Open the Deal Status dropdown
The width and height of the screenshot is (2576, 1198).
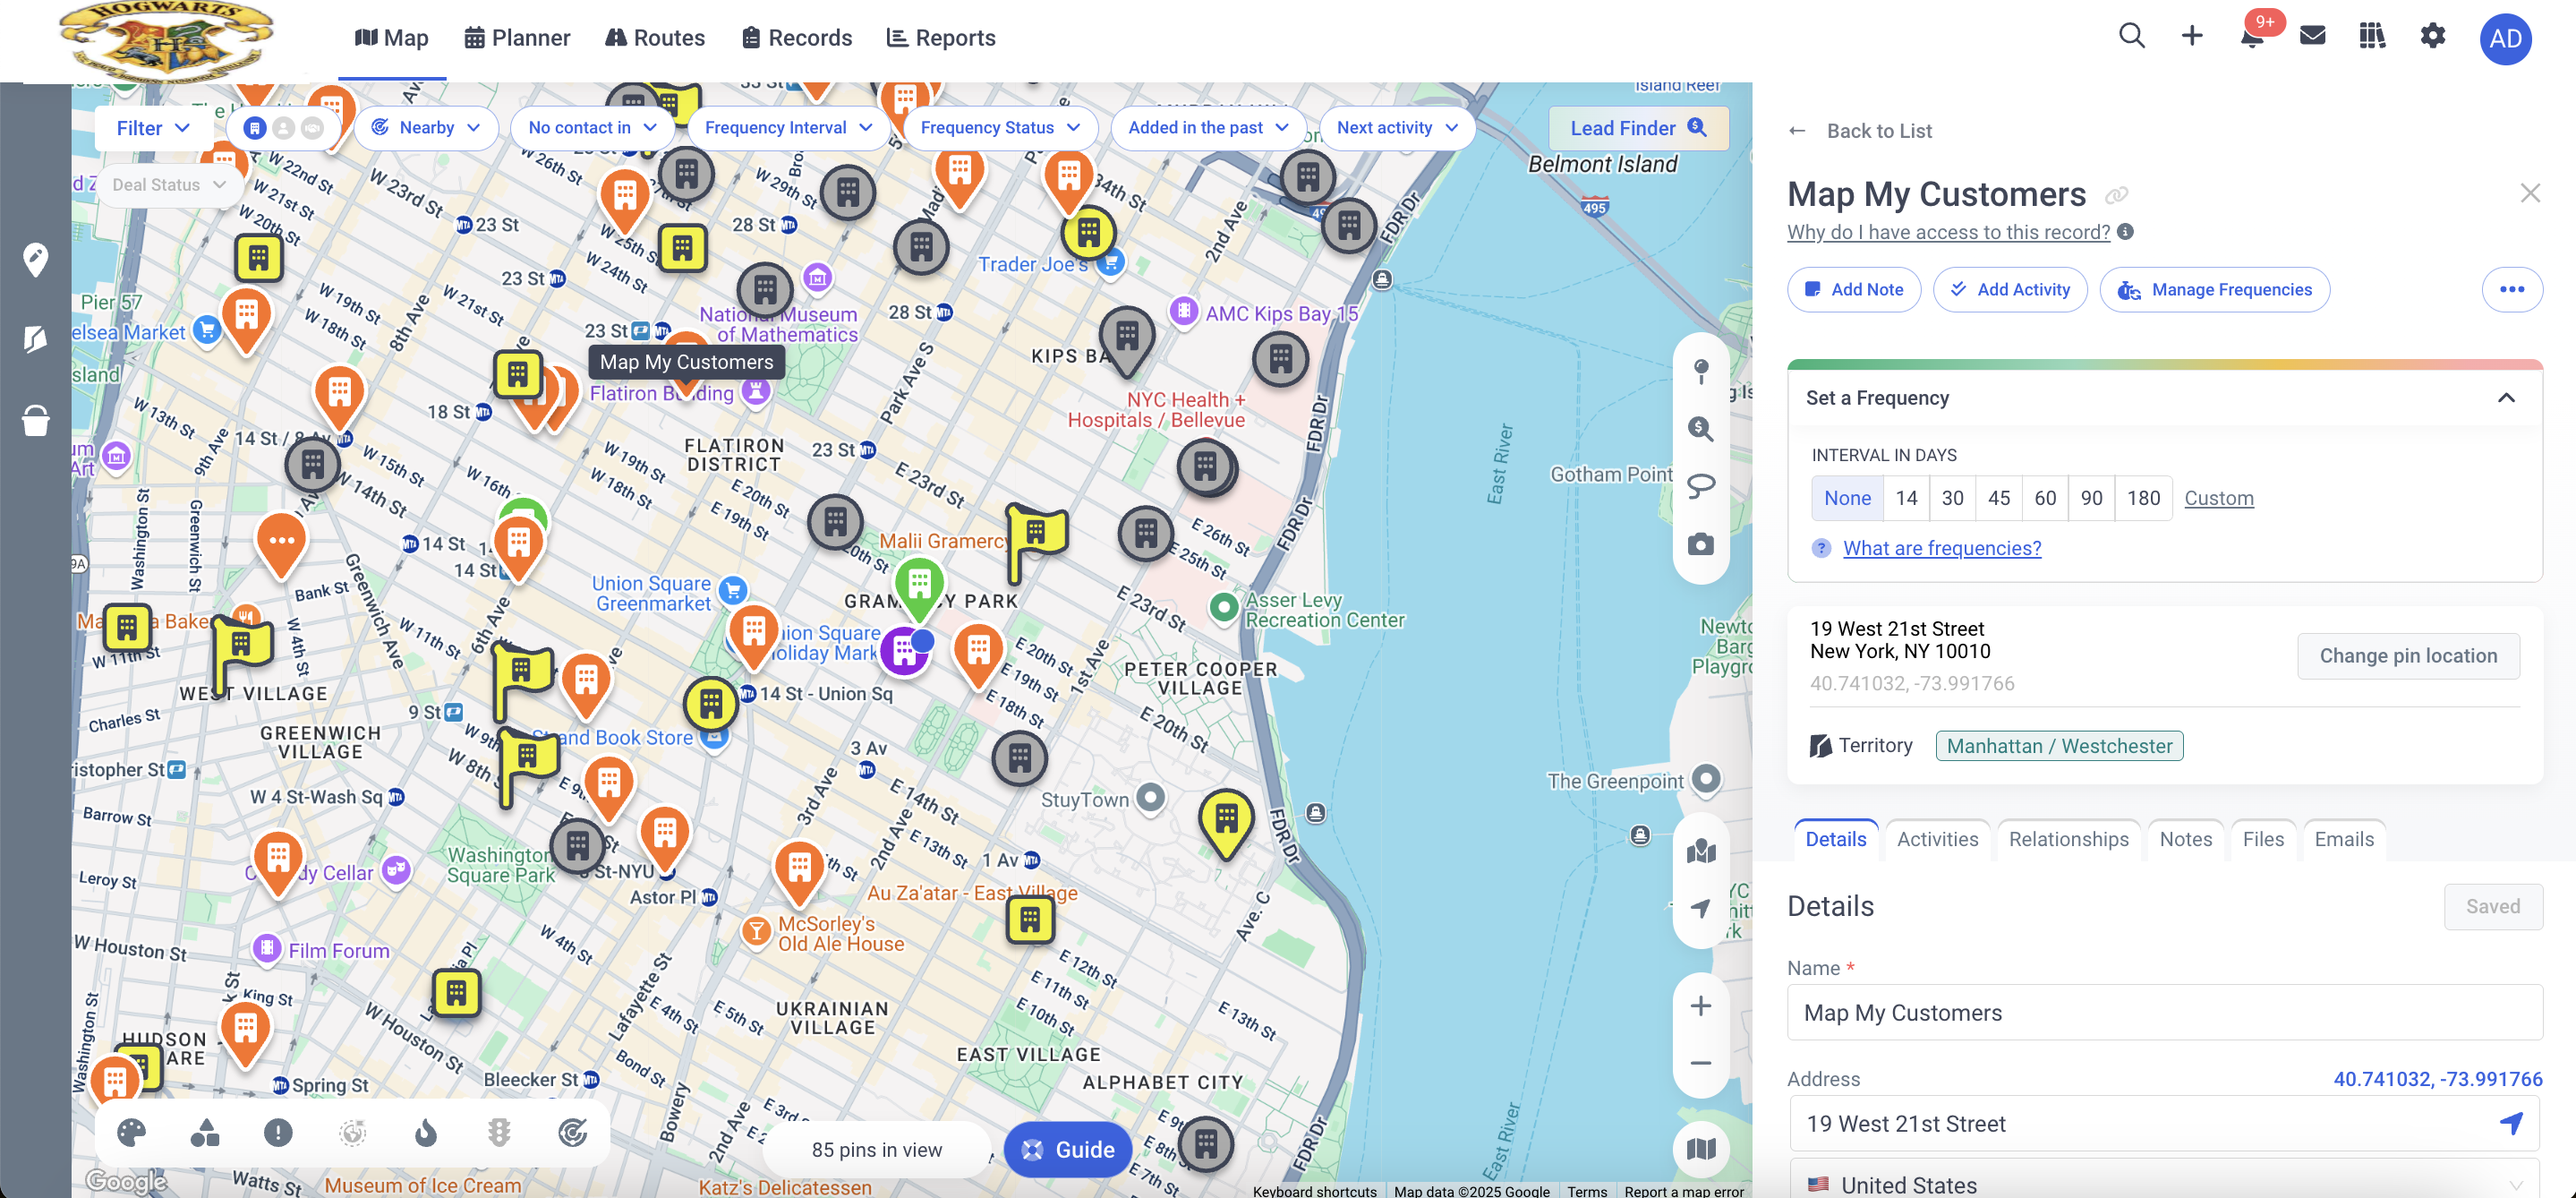tap(169, 185)
